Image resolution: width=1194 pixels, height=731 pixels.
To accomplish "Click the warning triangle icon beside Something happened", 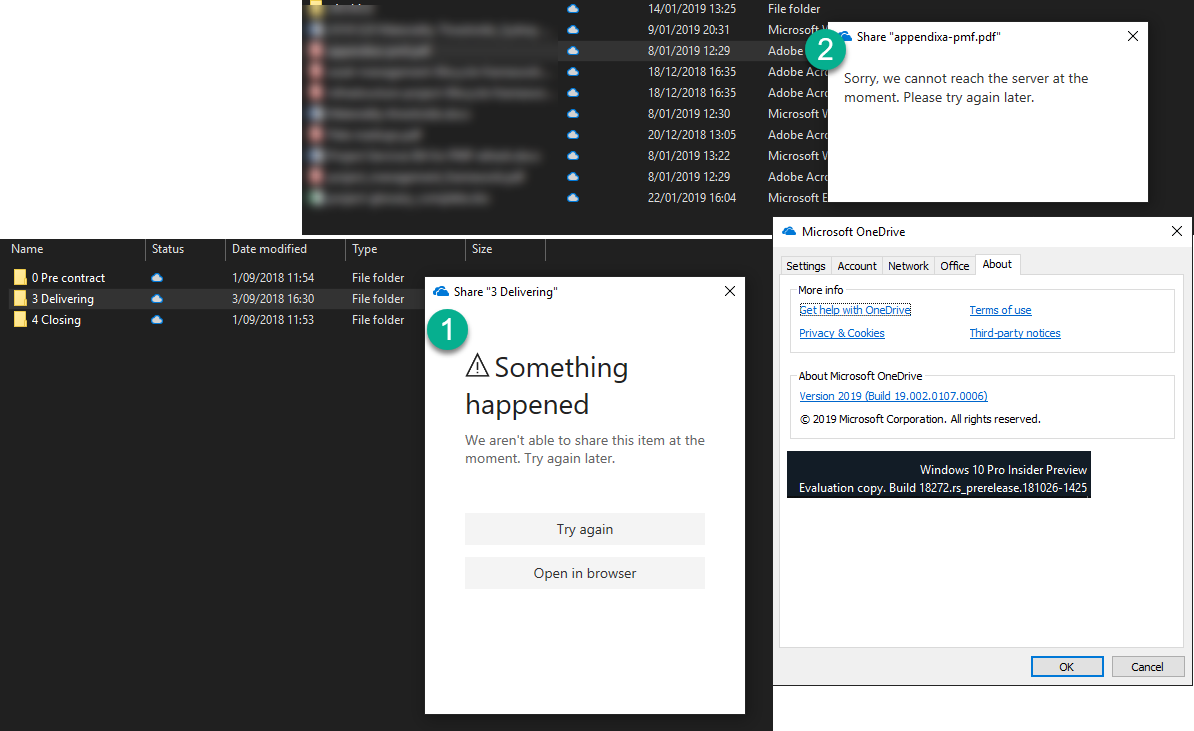I will [477, 366].
